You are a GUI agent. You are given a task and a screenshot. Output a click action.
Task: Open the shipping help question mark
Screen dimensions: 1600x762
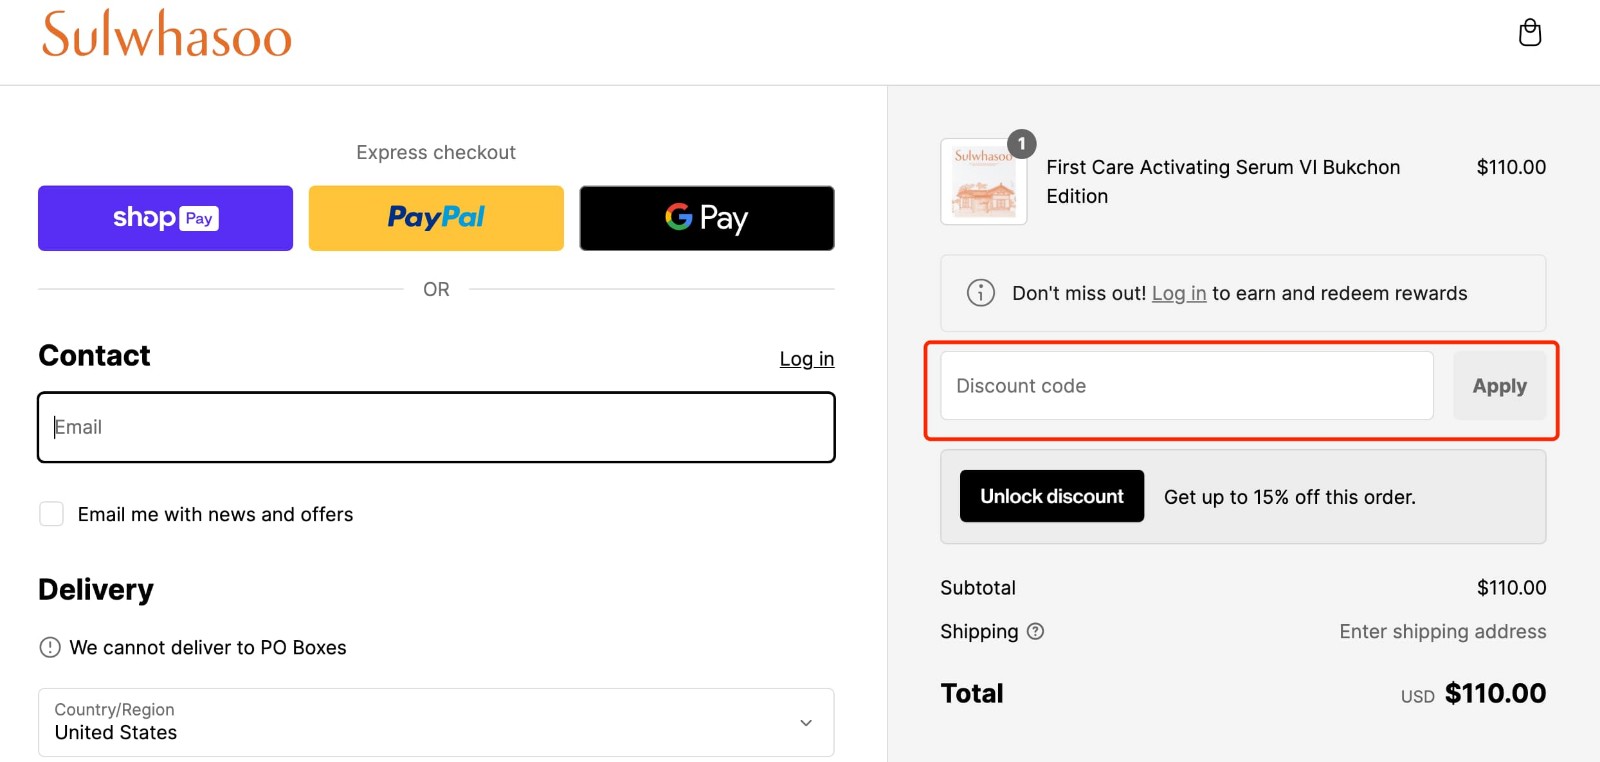[x=1036, y=631]
